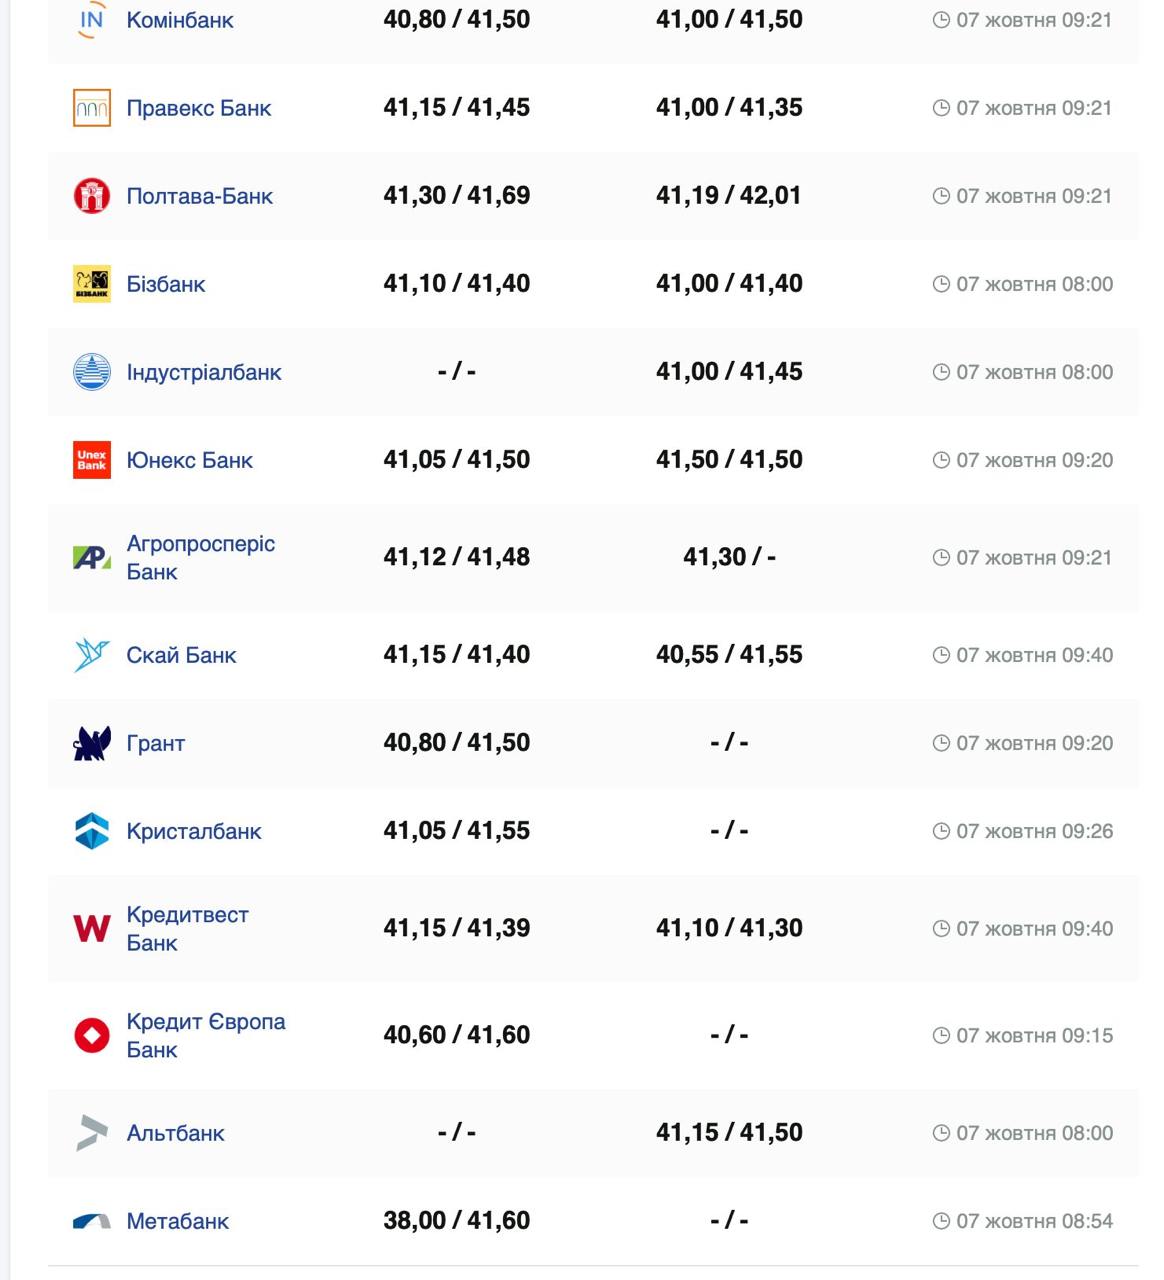Open the Юнекс Банк link
This screenshot has height=1280, width=1164.
(189, 460)
